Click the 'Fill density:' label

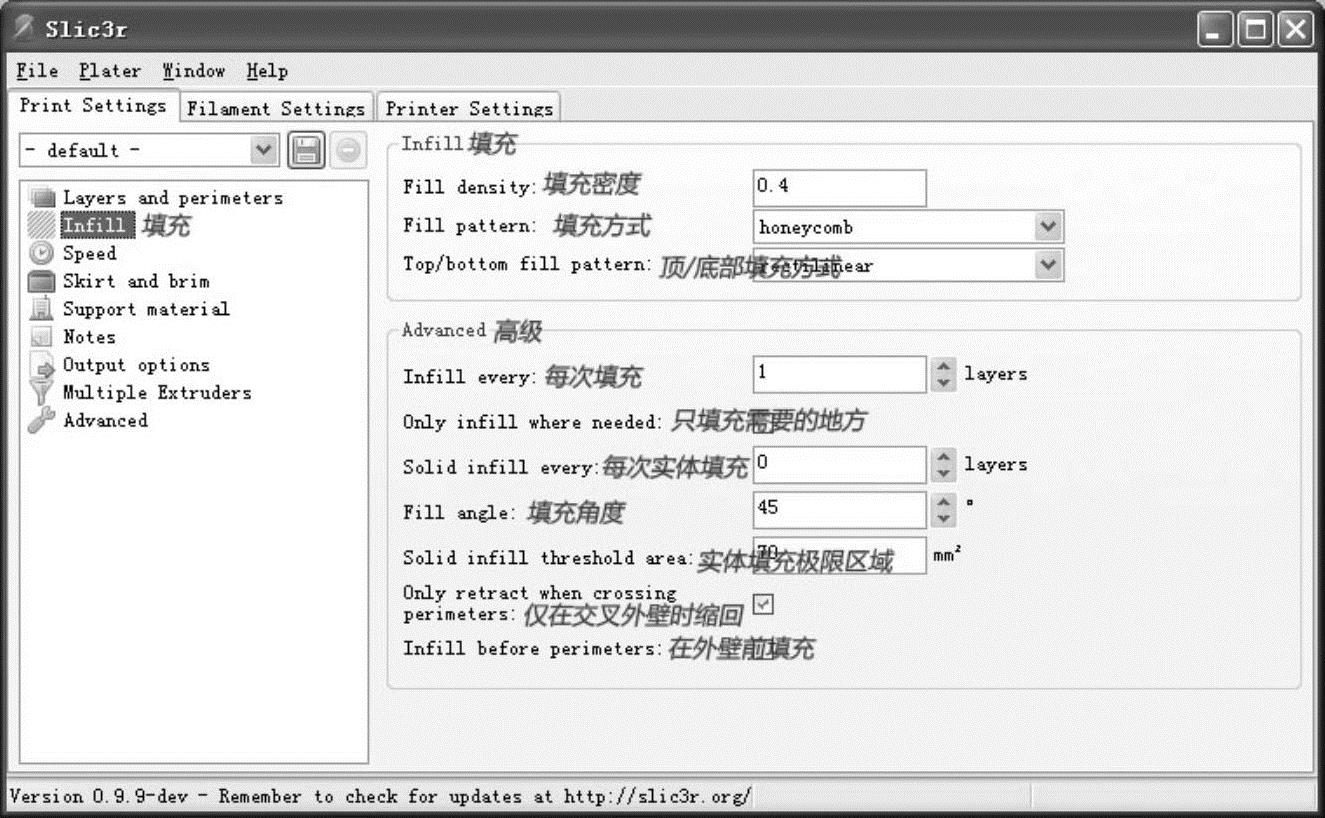[x=470, y=187]
